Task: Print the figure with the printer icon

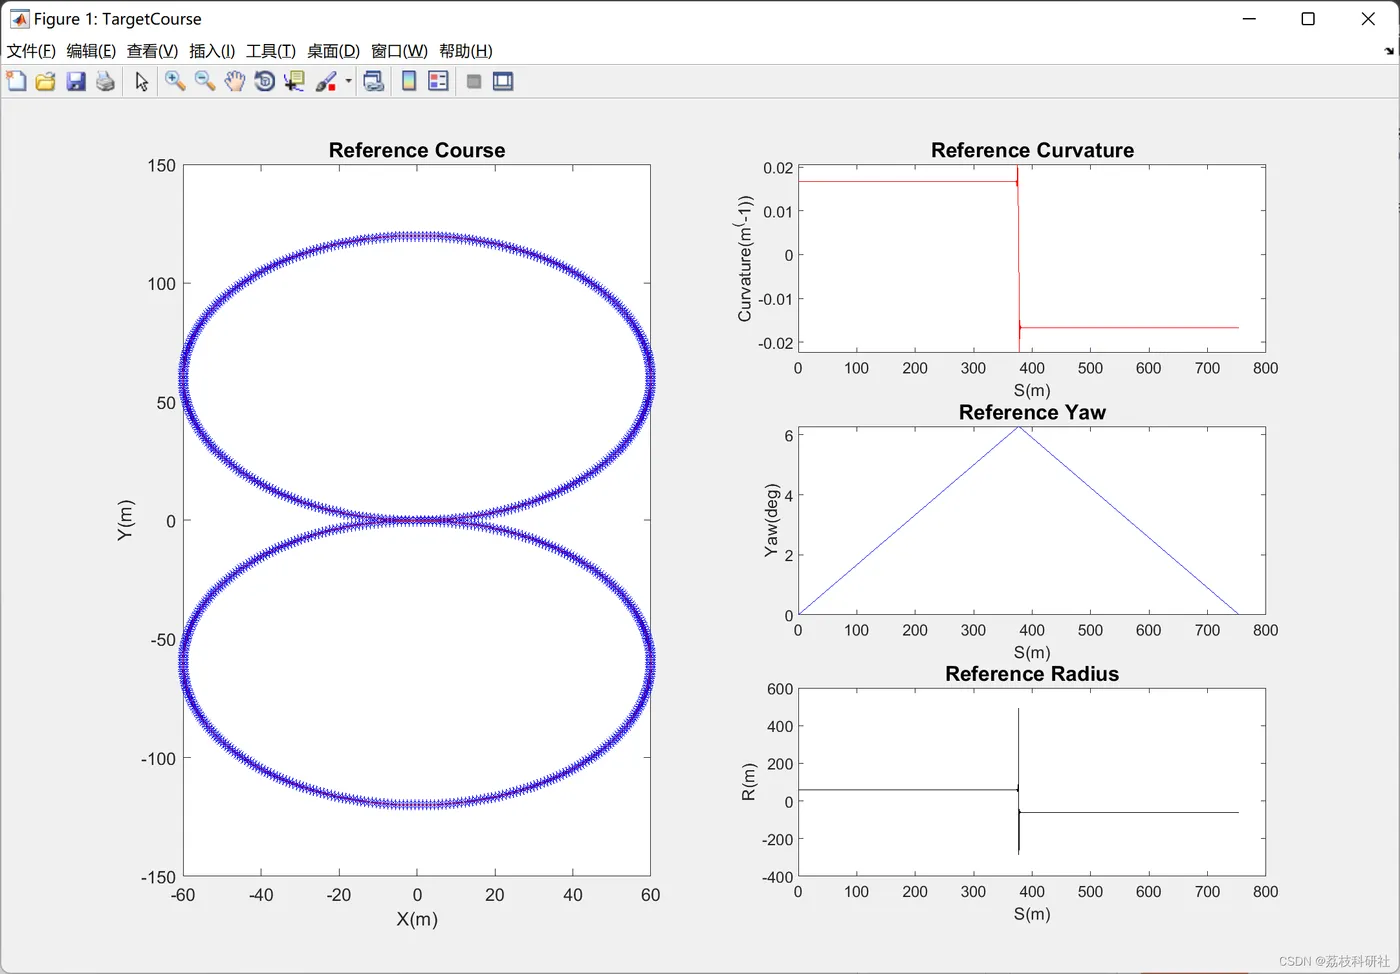Action: click(x=105, y=81)
